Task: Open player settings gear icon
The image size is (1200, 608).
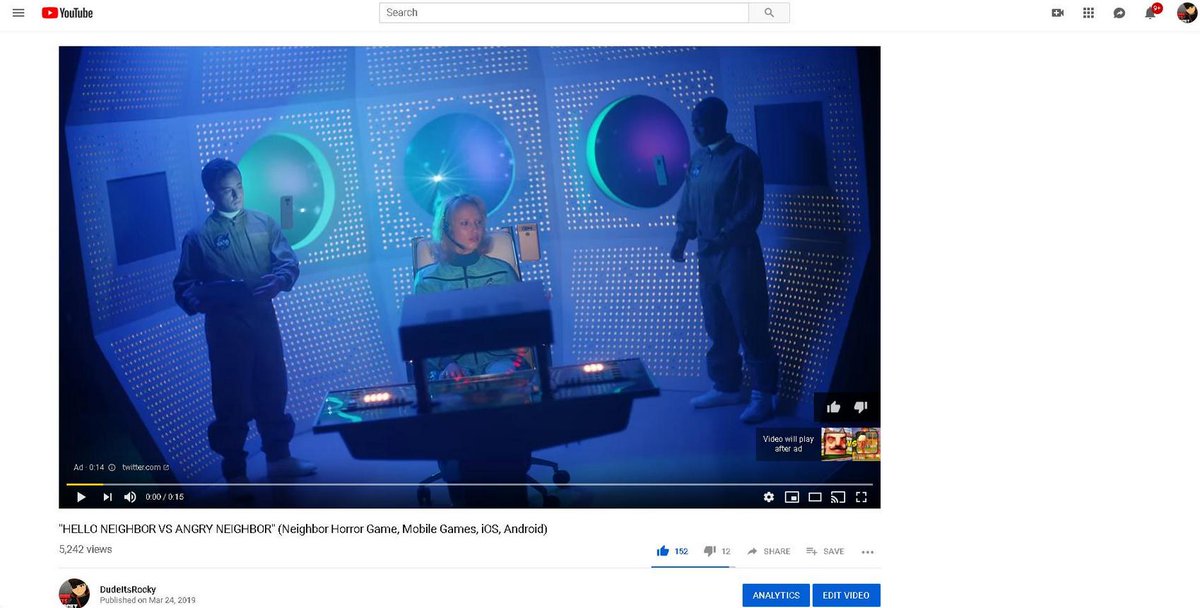Action: pyautogui.click(x=768, y=497)
